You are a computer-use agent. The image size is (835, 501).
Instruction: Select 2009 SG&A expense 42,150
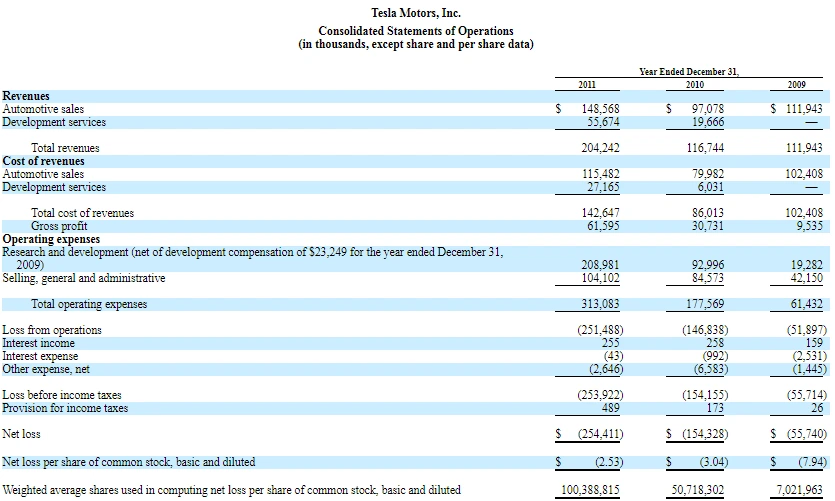pyautogui.click(x=807, y=278)
